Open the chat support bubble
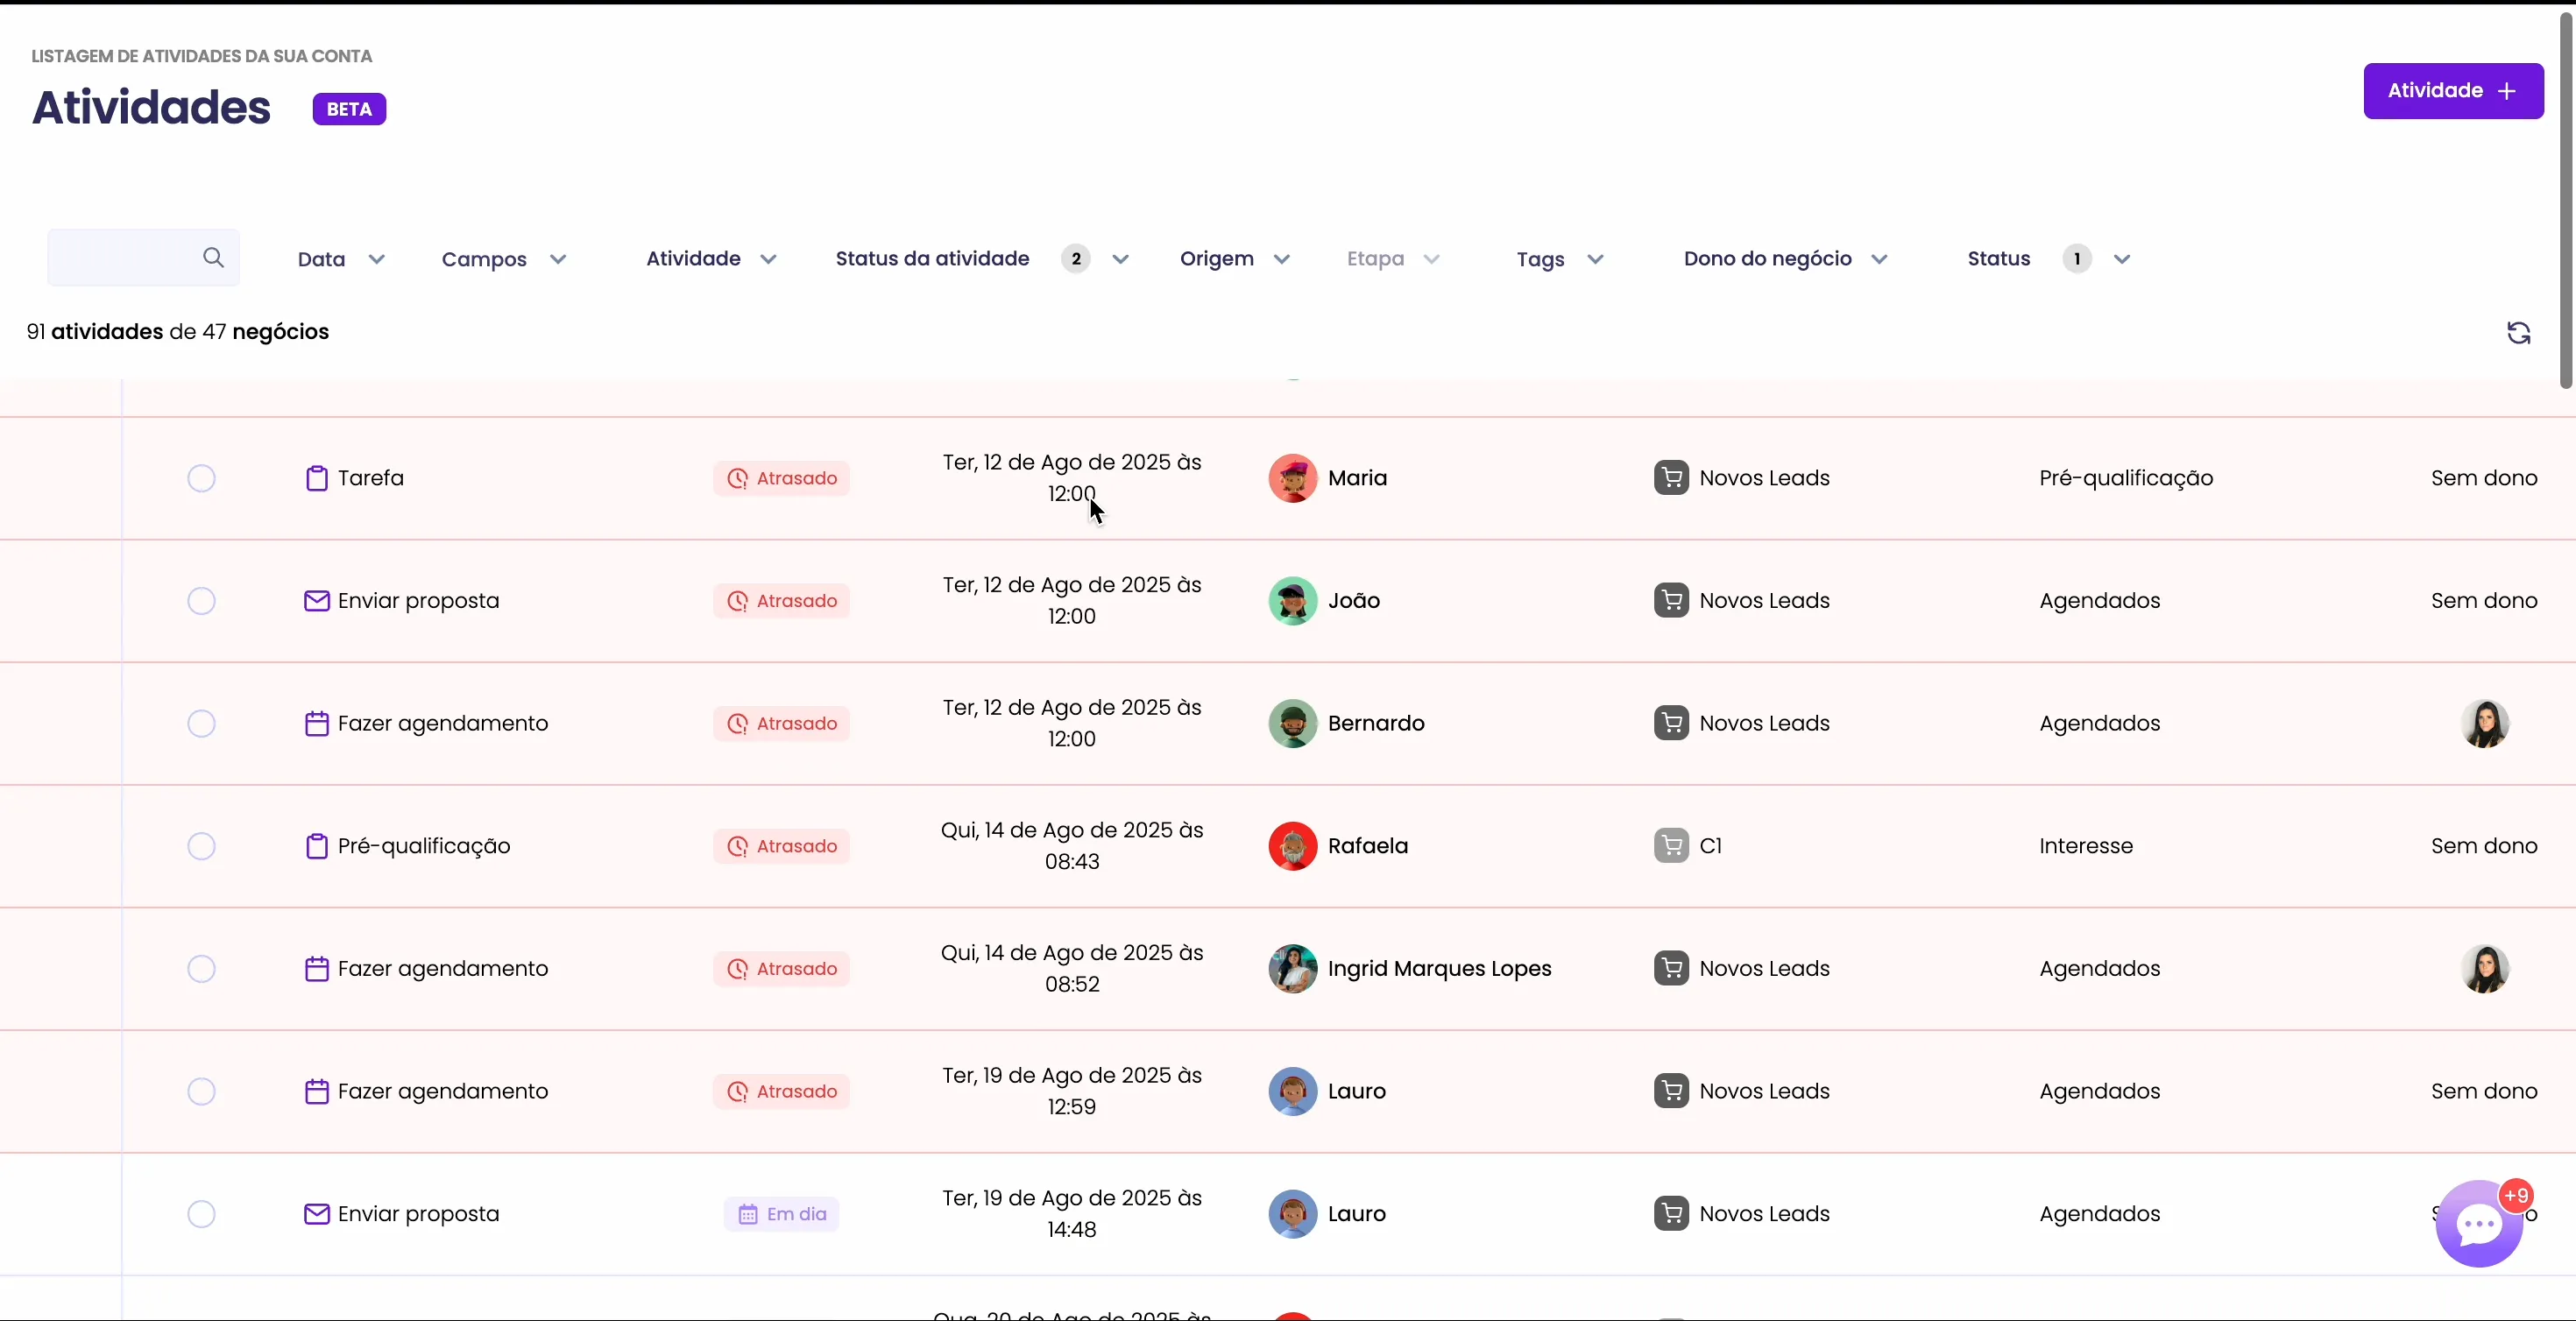The height and width of the screenshot is (1321, 2576). coord(2479,1224)
